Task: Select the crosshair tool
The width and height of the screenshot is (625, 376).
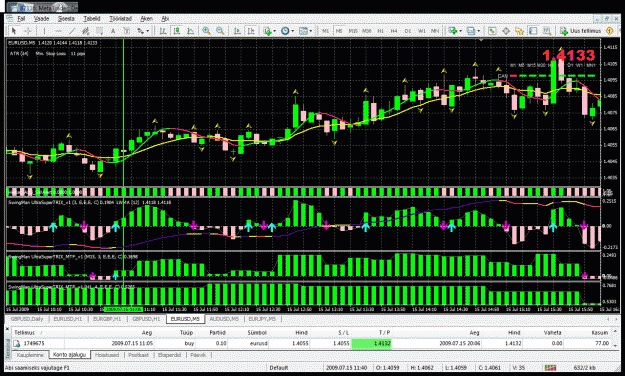Action: 28,31
